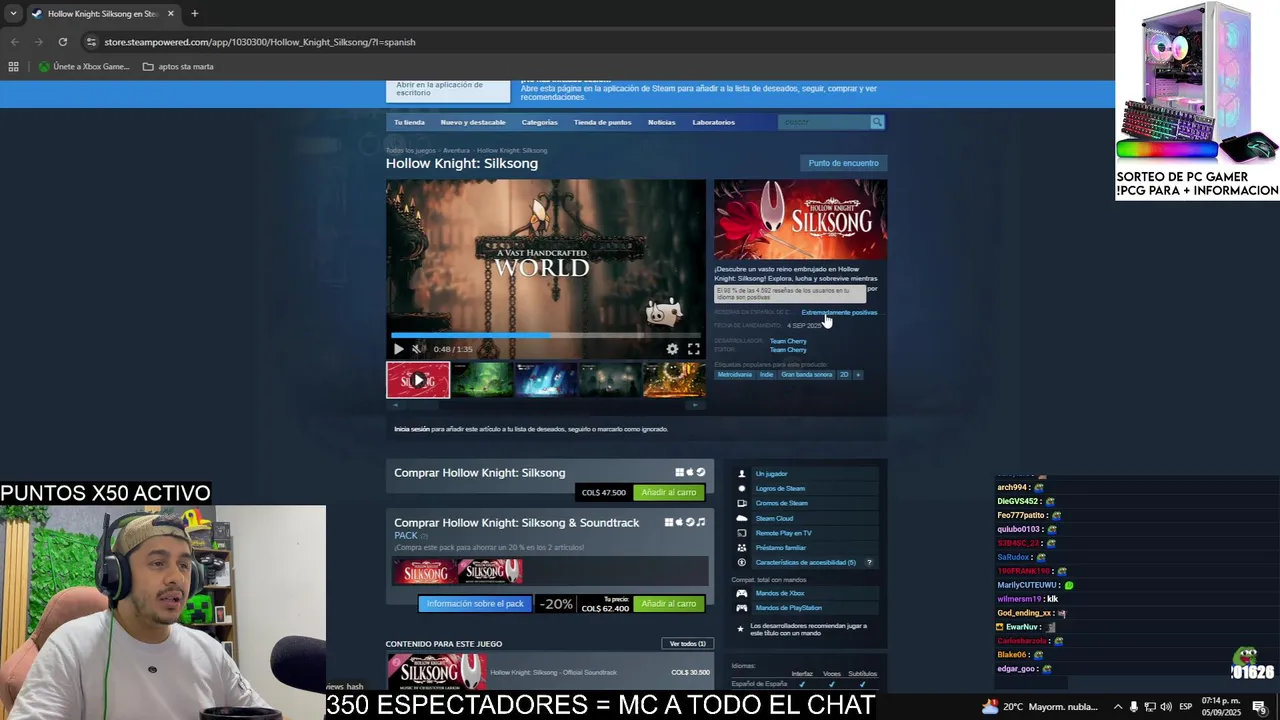This screenshot has width=1280, height=720.
Task: Click Ver todos (1) button
Action: coord(687,644)
